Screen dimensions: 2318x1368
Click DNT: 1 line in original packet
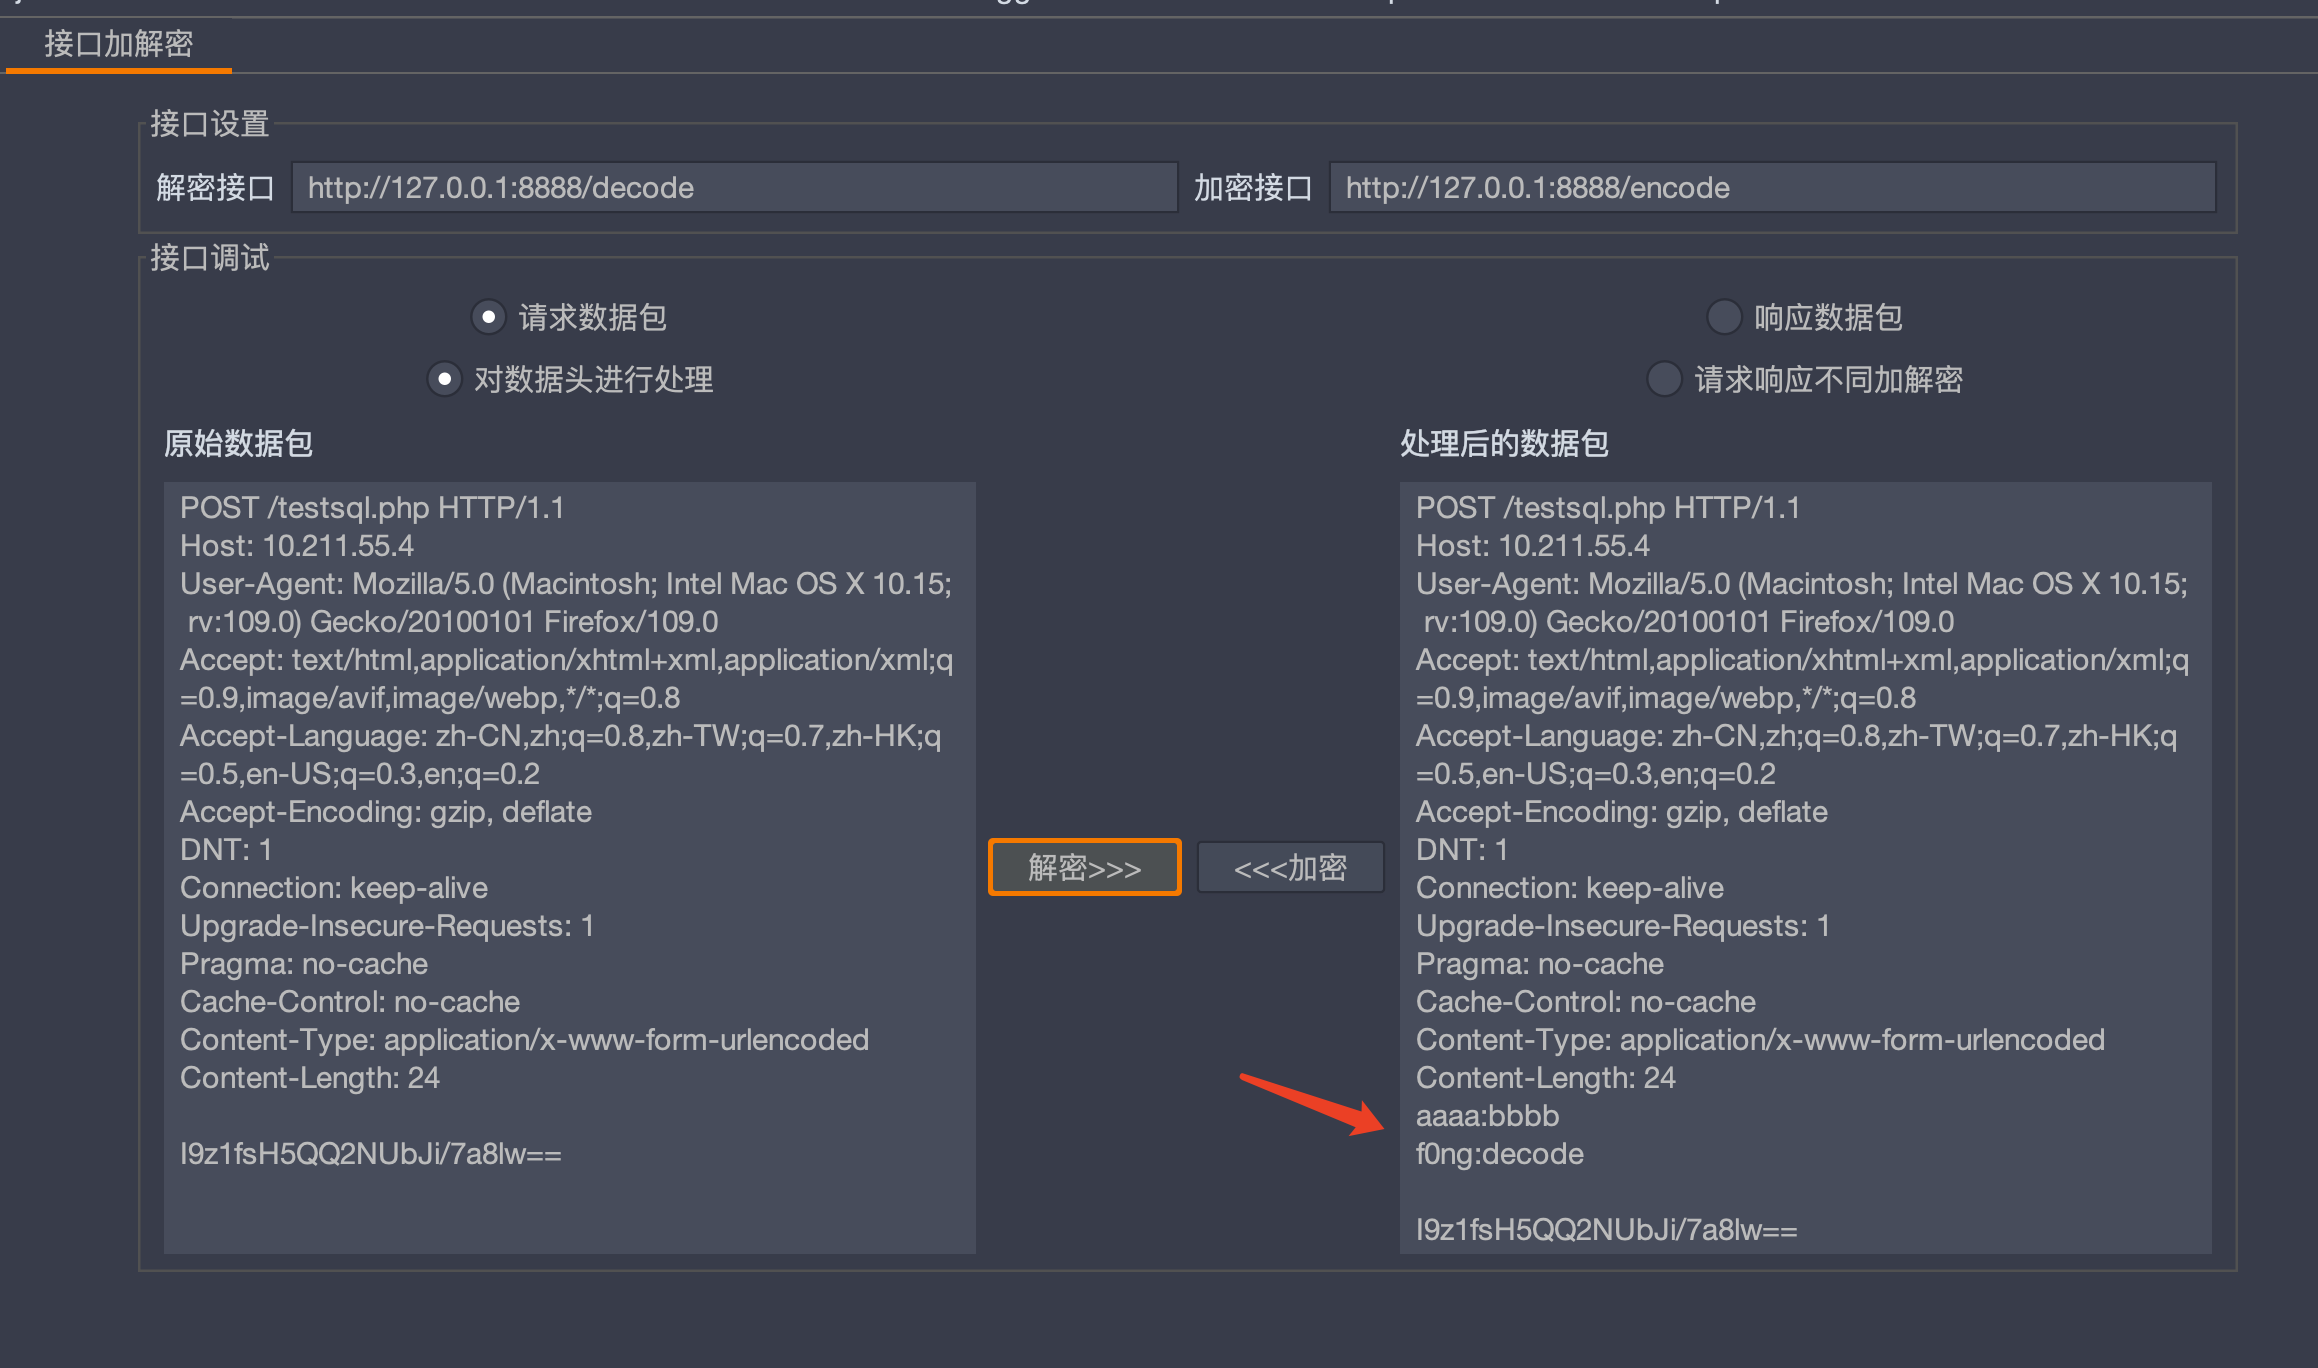coord(226,850)
